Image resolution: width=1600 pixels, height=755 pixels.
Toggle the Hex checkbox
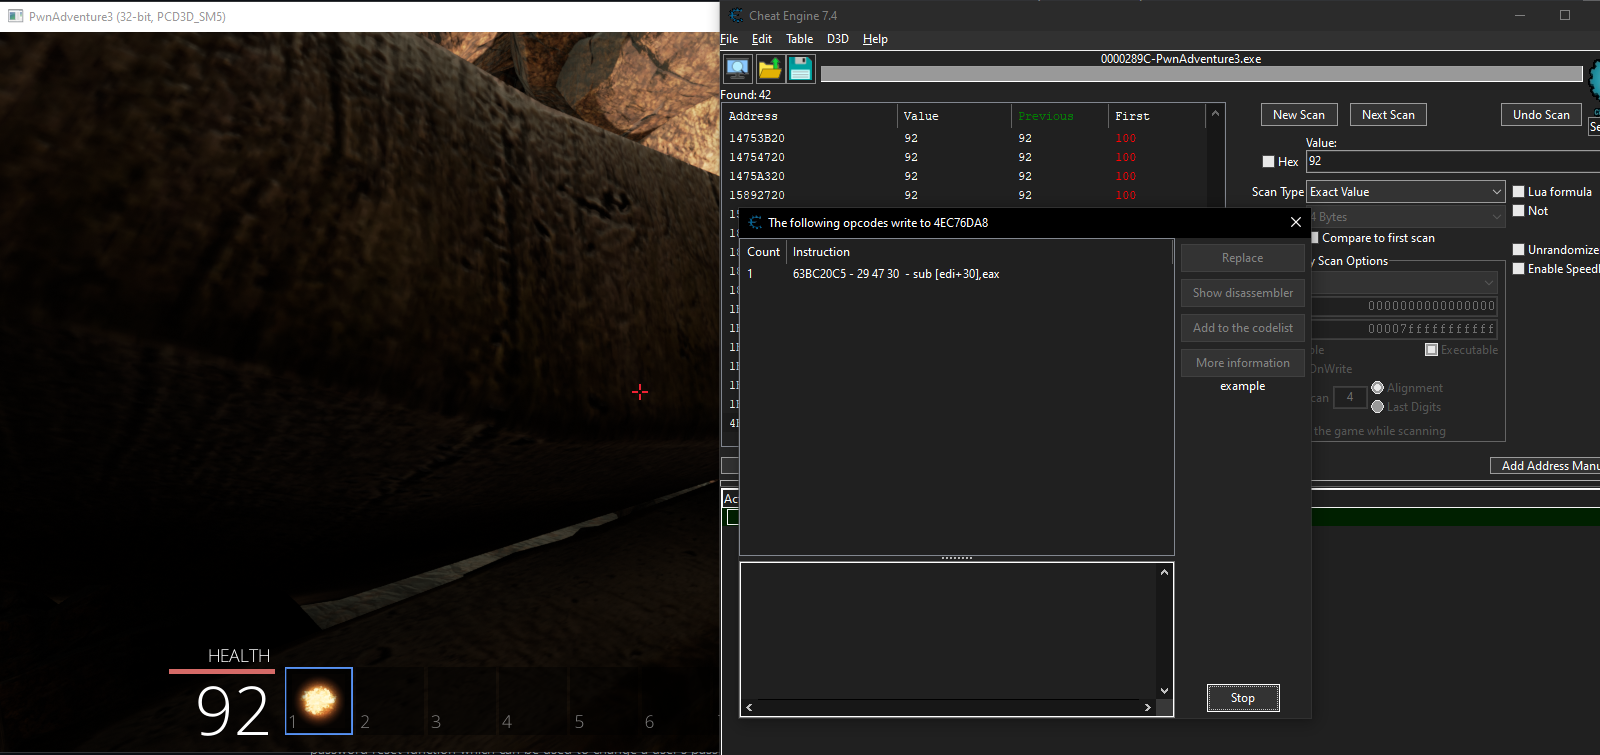[x=1268, y=161]
